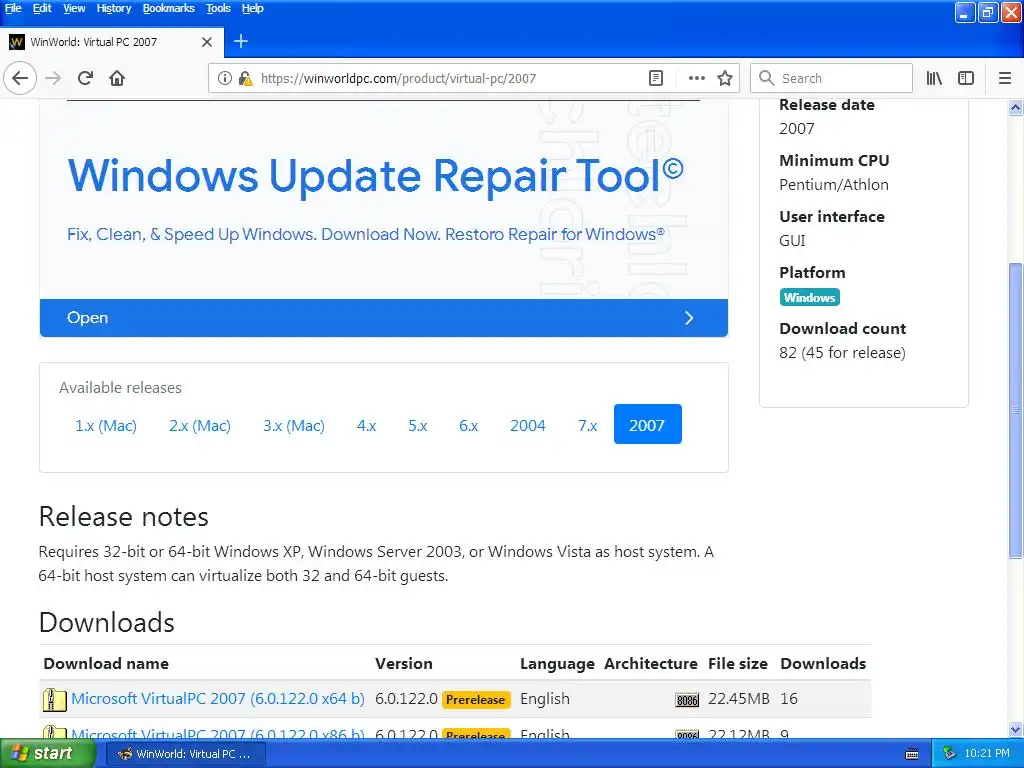
Task: Select the 7.x release
Action: tap(587, 425)
